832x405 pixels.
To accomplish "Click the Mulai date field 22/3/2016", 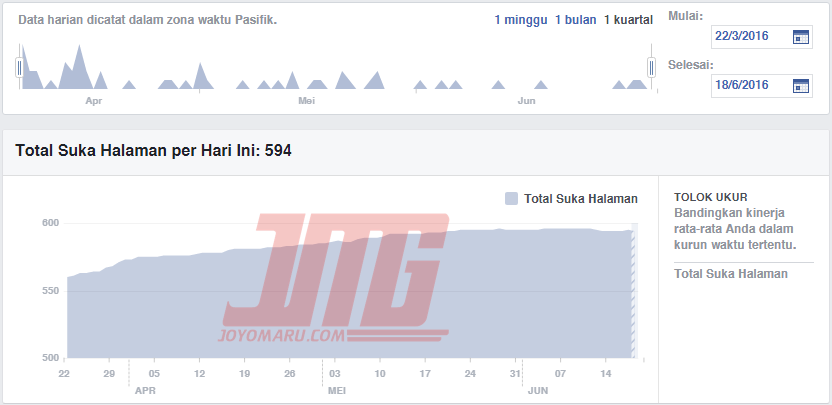I will click(761, 37).
